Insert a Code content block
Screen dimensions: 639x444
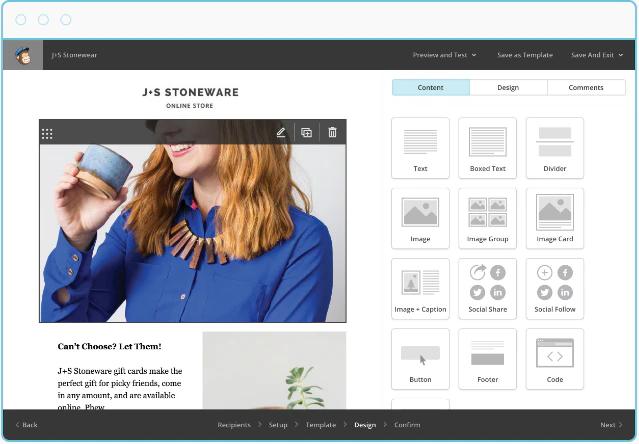pyautogui.click(x=555, y=359)
